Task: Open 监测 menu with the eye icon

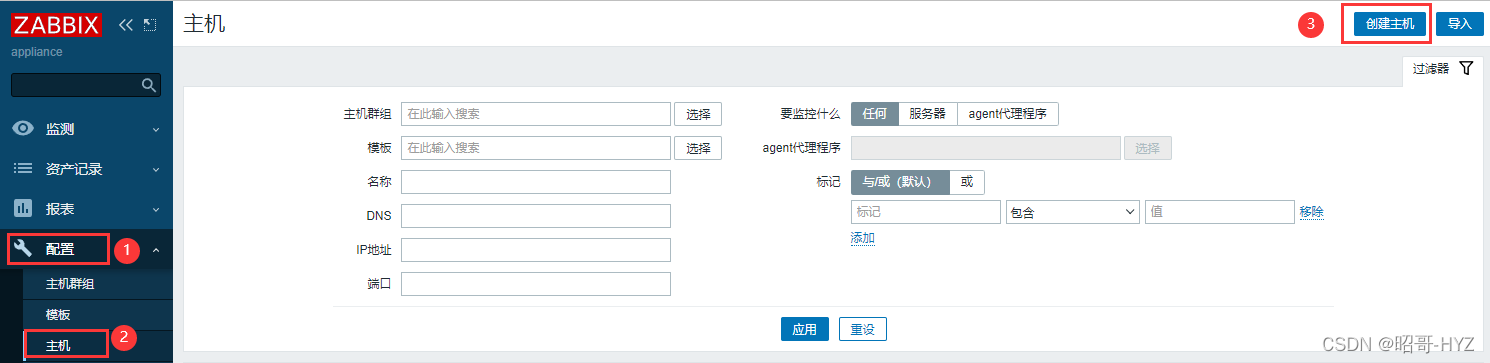Action: click(23, 129)
